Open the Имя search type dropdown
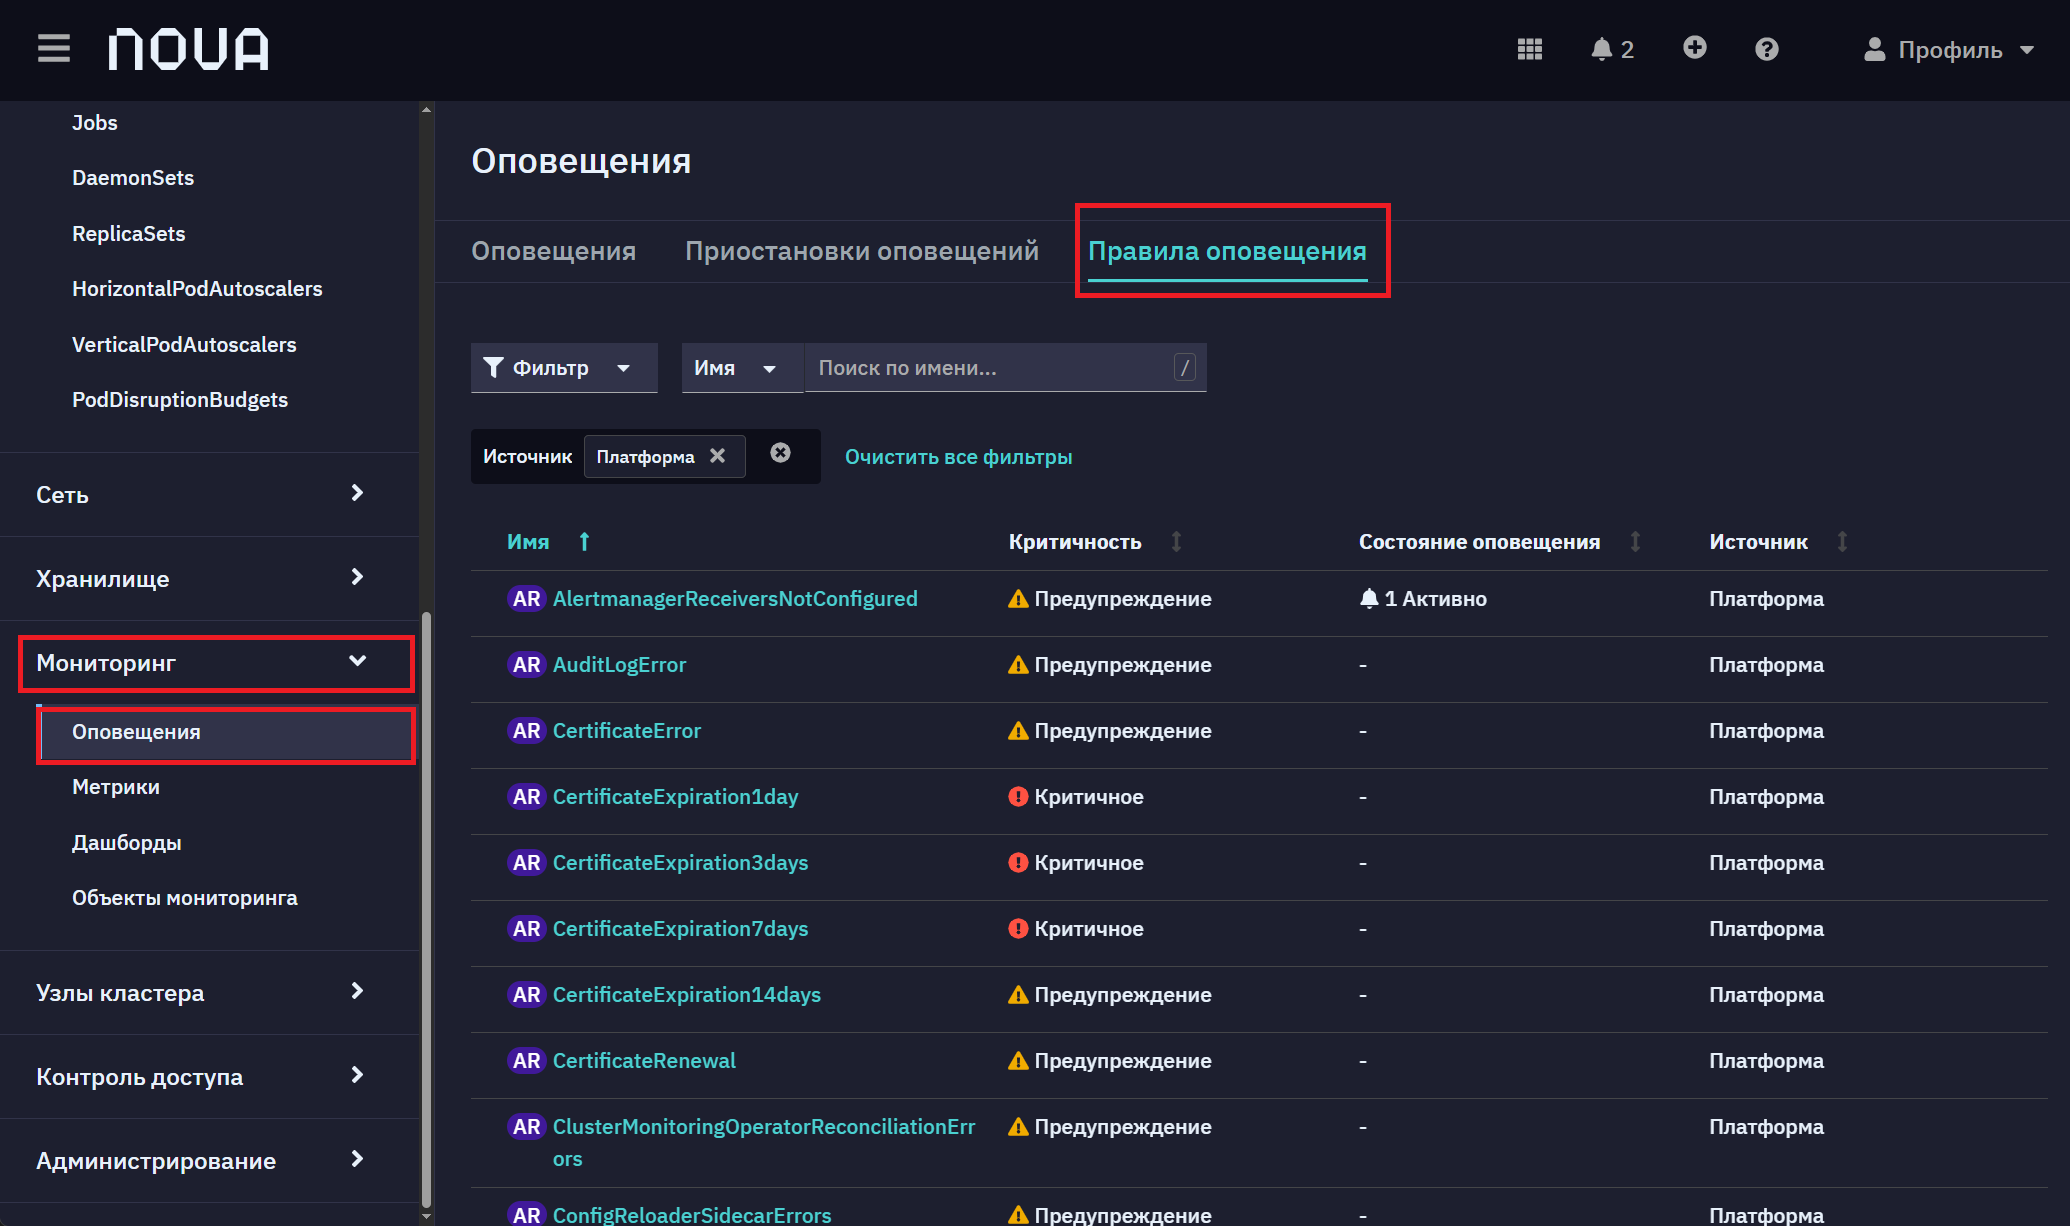The image size is (2070, 1226). tap(742, 368)
